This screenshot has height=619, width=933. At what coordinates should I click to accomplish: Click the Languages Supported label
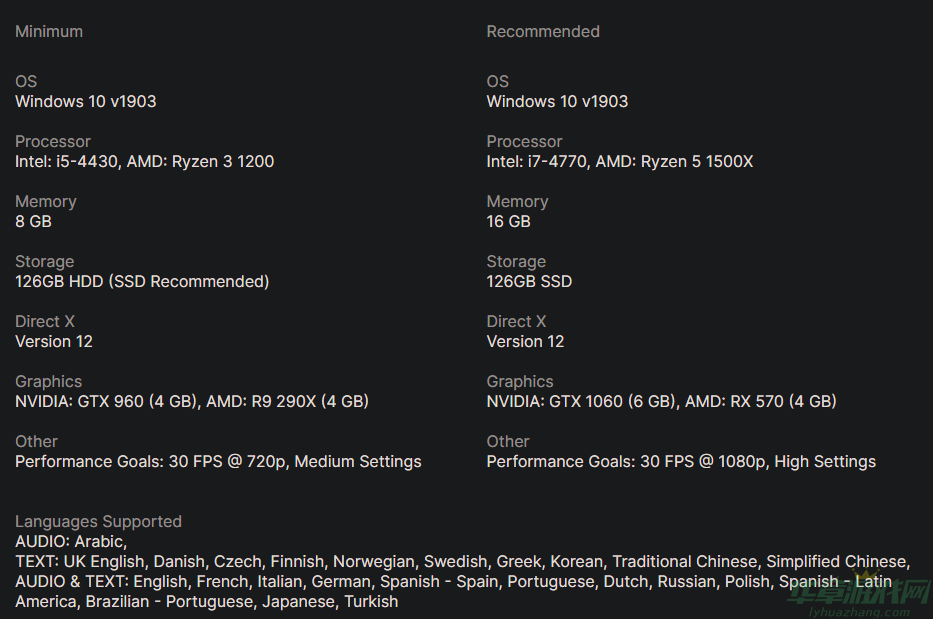[x=98, y=522]
